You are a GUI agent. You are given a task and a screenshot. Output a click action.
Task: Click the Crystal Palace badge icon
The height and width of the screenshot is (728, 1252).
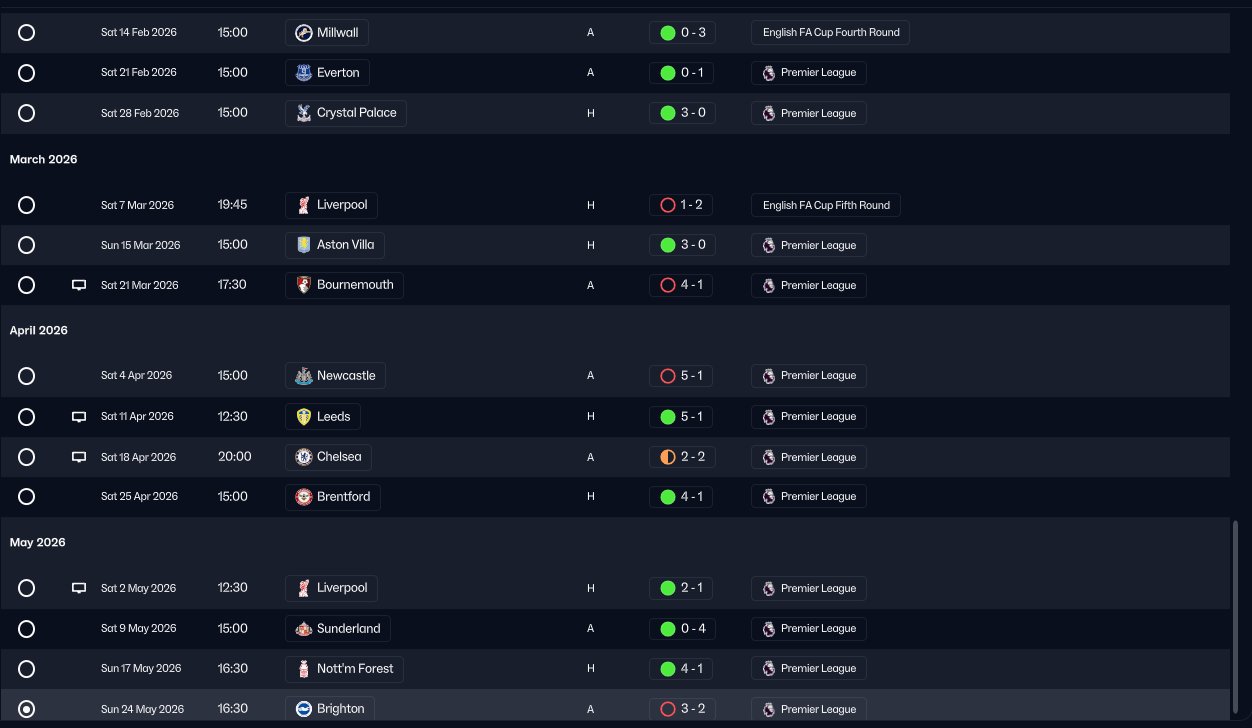coord(303,113)
